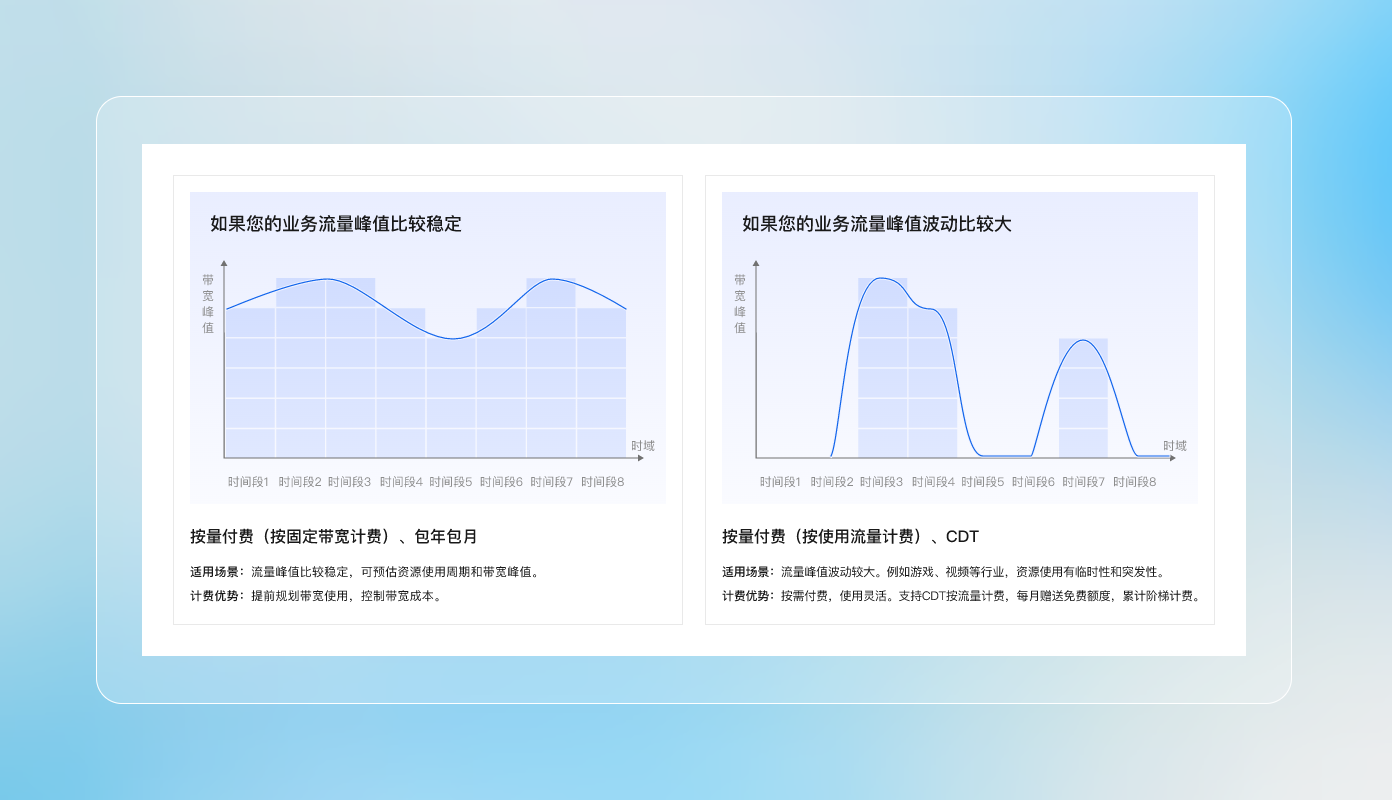
Task: Click "时间段2" under the stable-peak chart
Action: [300, 482]
